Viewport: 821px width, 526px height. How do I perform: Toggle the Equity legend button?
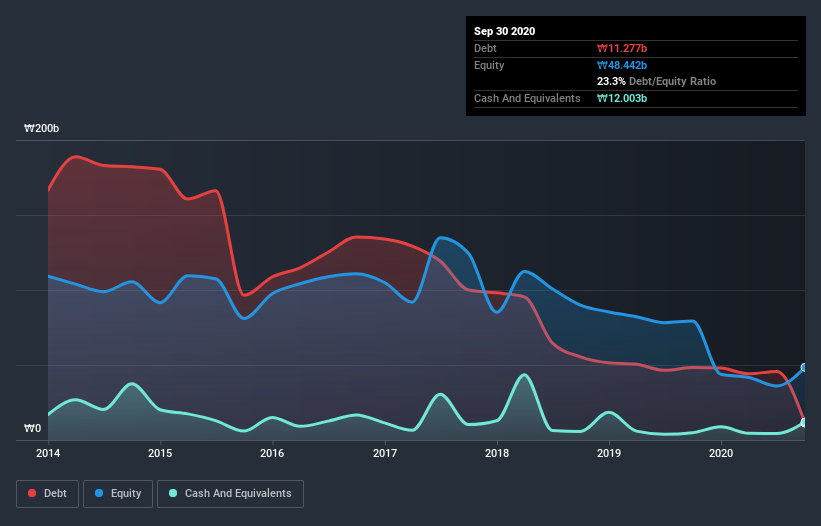click(118, 494)
